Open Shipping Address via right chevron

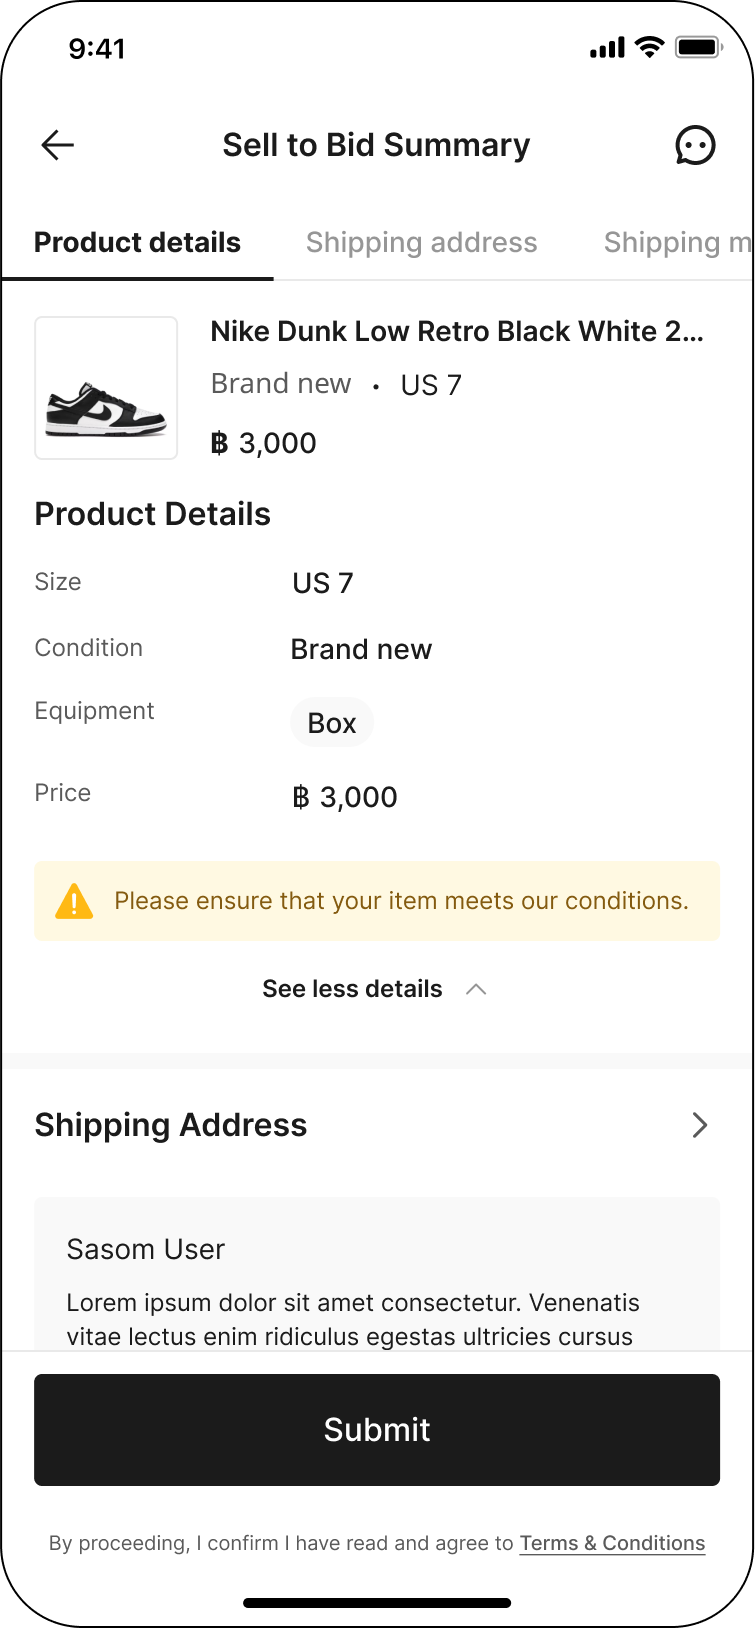pyautogui.click(x=699, y=1125)
